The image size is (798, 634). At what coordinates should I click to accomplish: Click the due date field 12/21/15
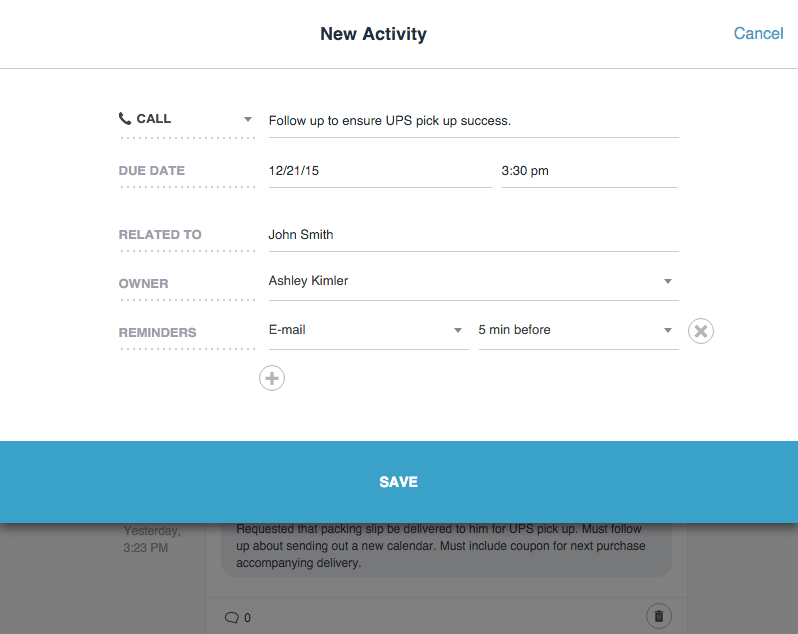coord(380,171)
